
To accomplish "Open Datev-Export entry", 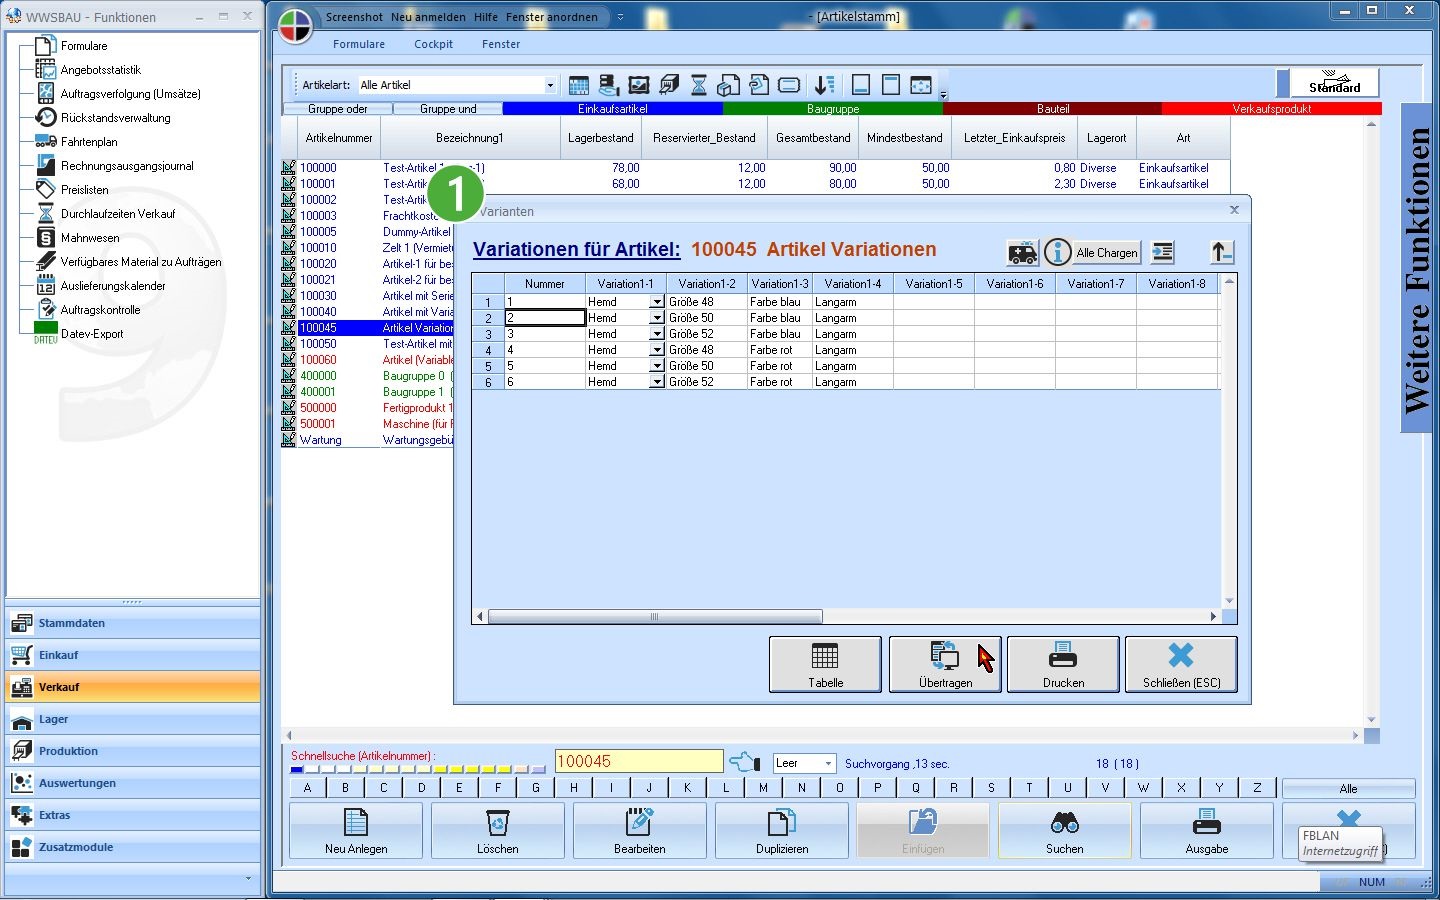I will 92,334.
